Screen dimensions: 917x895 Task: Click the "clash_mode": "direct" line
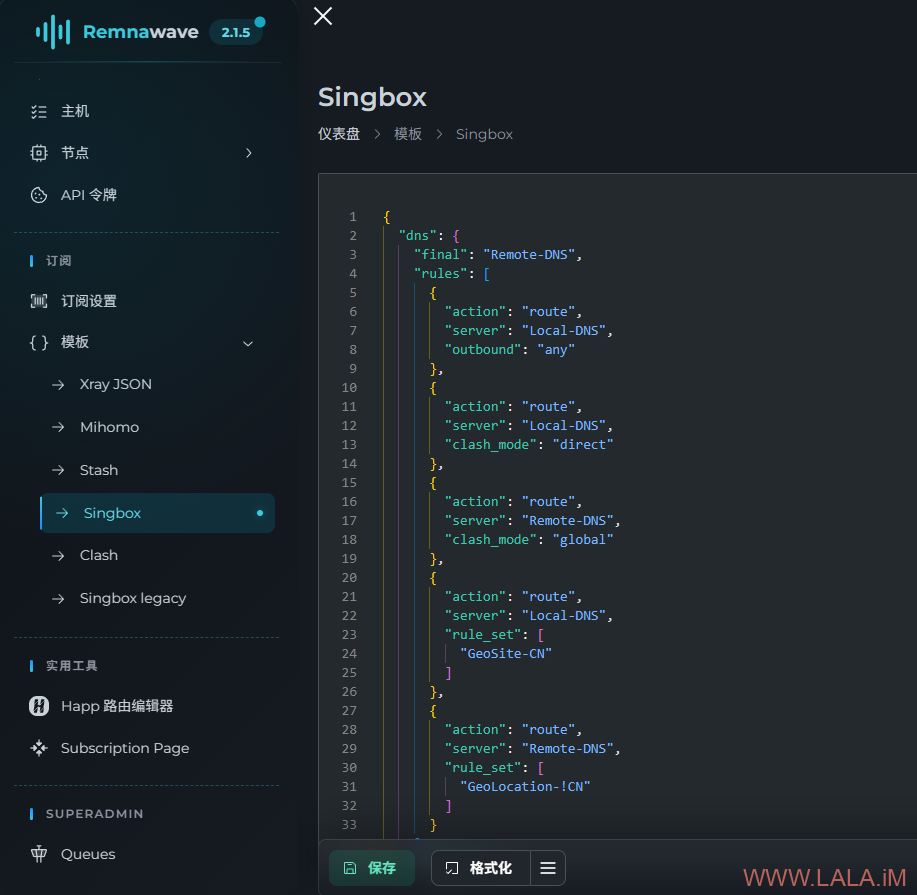coord(529,445)
